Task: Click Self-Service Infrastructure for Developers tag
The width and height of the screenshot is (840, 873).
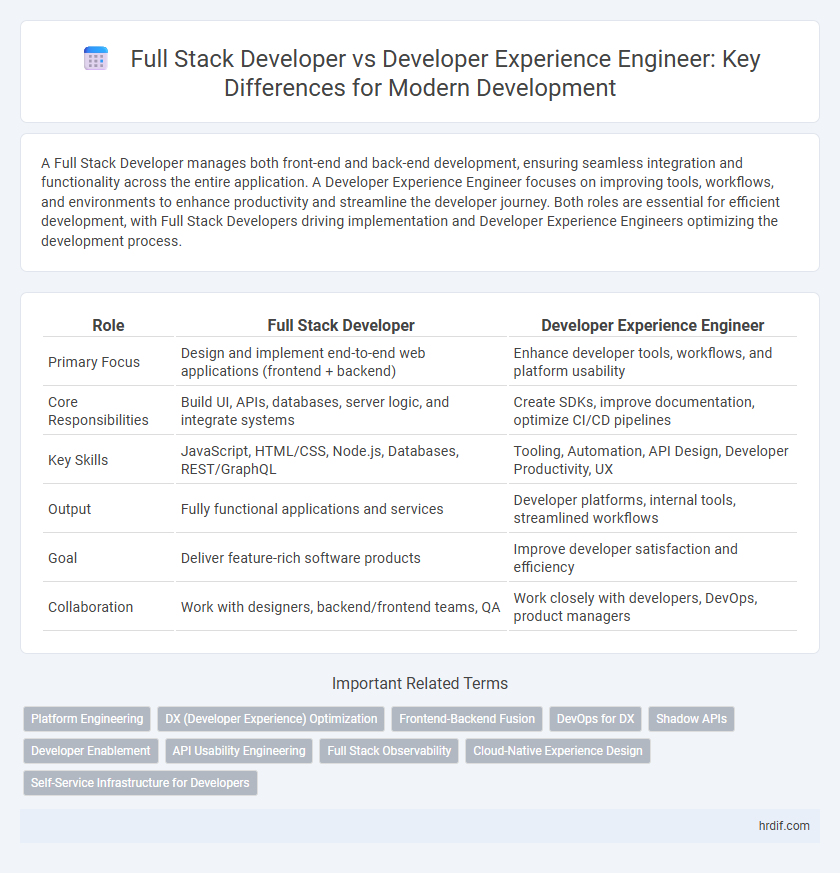Action: pos(140,783)
